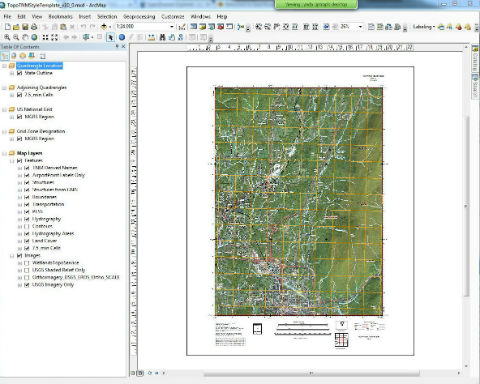Toggle data view button at bottom
This screenshot has width=480, height=384.
(133, 373)
